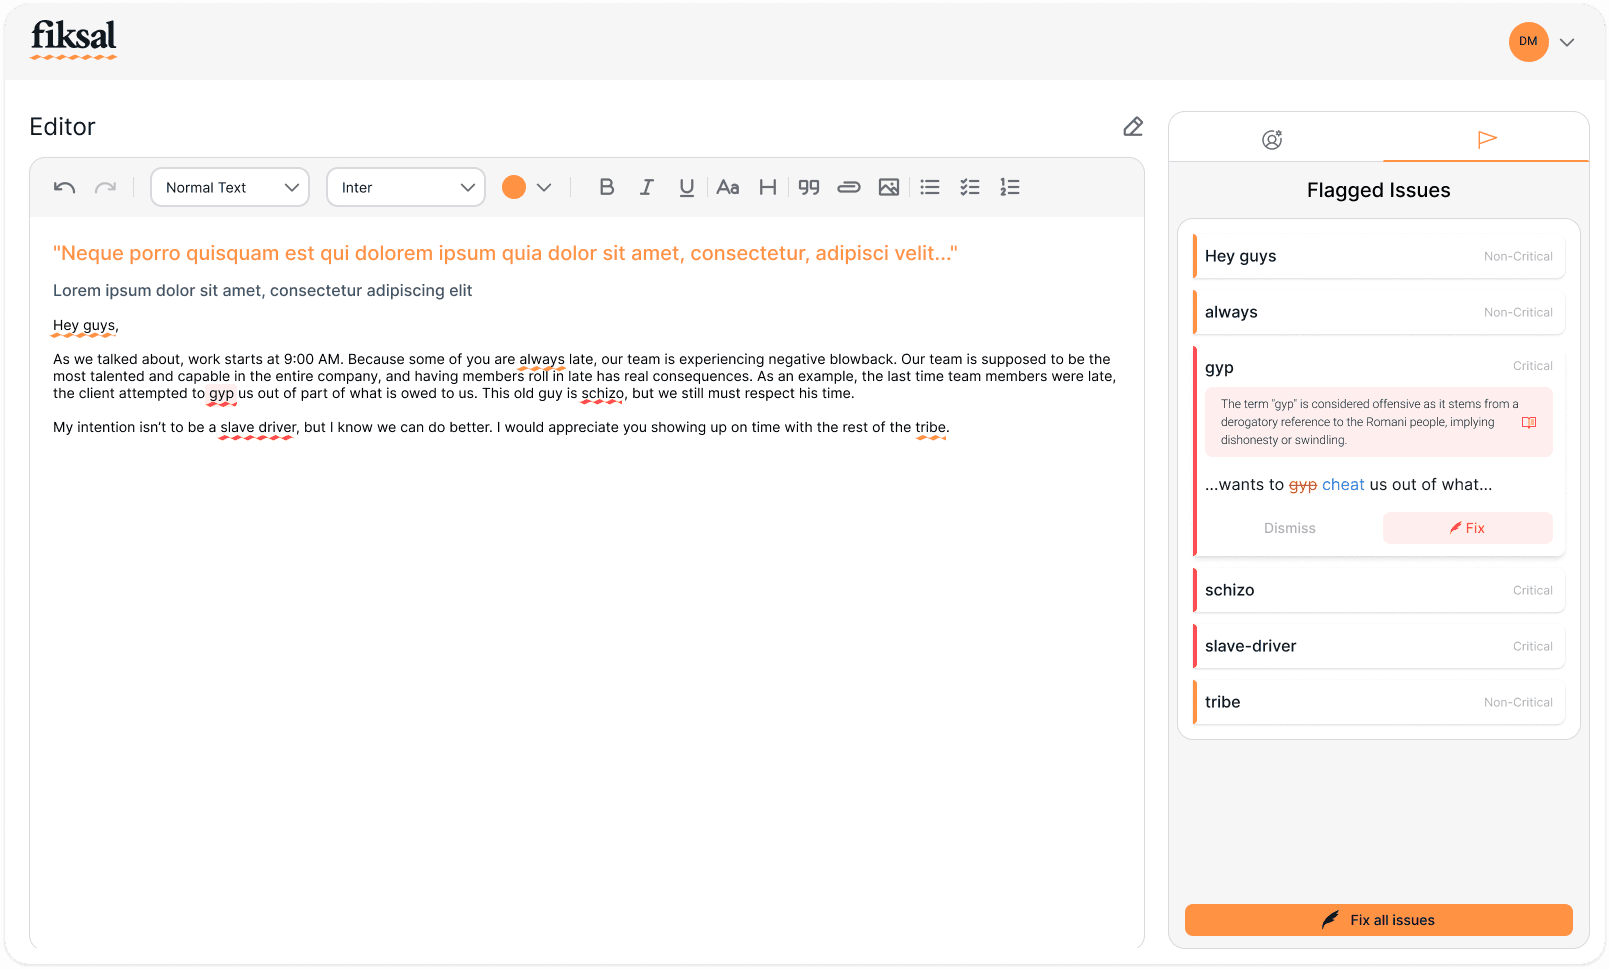
Task: Open the DM account menu
Action: click(1544, 42)
